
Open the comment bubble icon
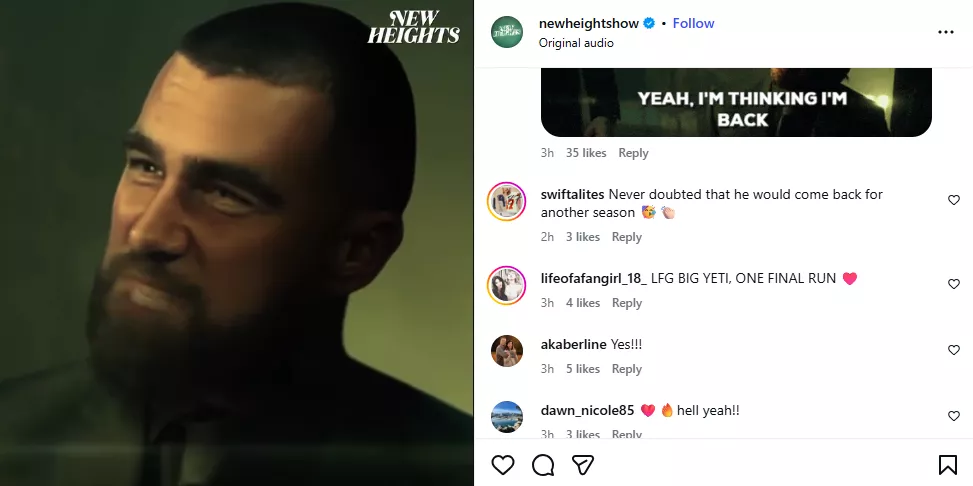pos(543,465)
